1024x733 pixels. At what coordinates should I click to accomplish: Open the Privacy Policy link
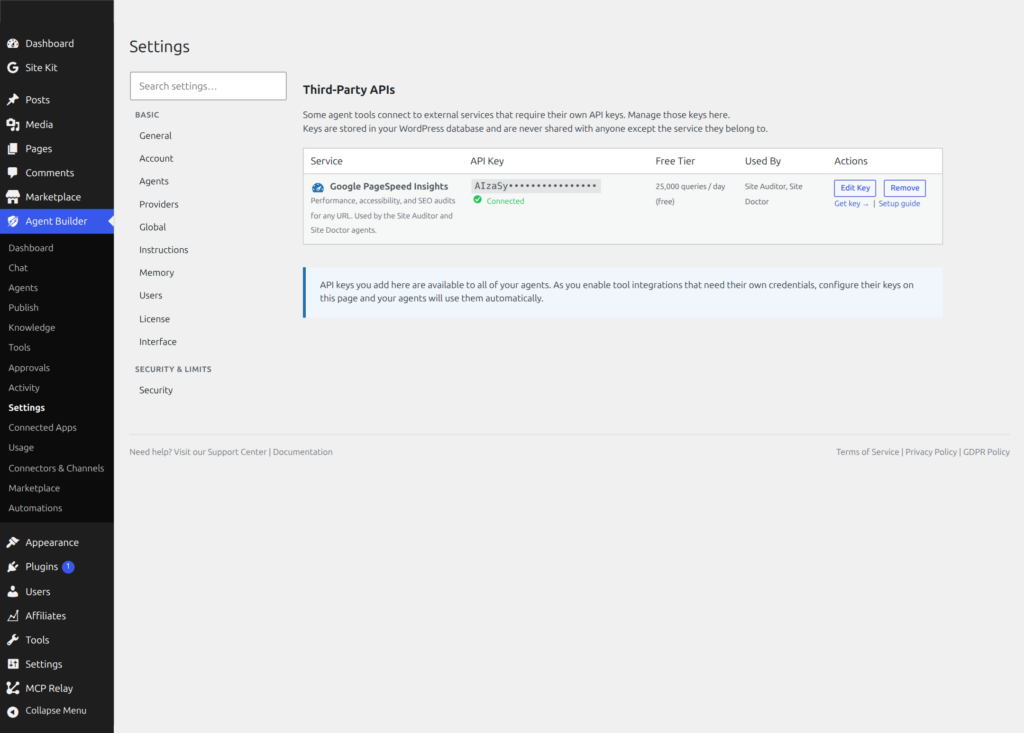pyautogui.click(x=931, y=452)
